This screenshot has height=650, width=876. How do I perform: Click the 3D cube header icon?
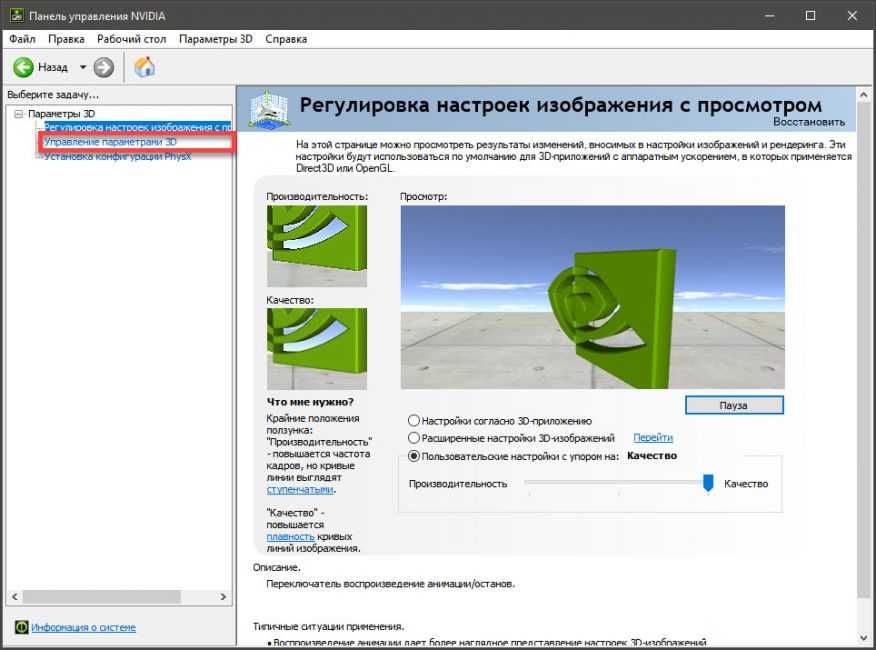[268, 107]
